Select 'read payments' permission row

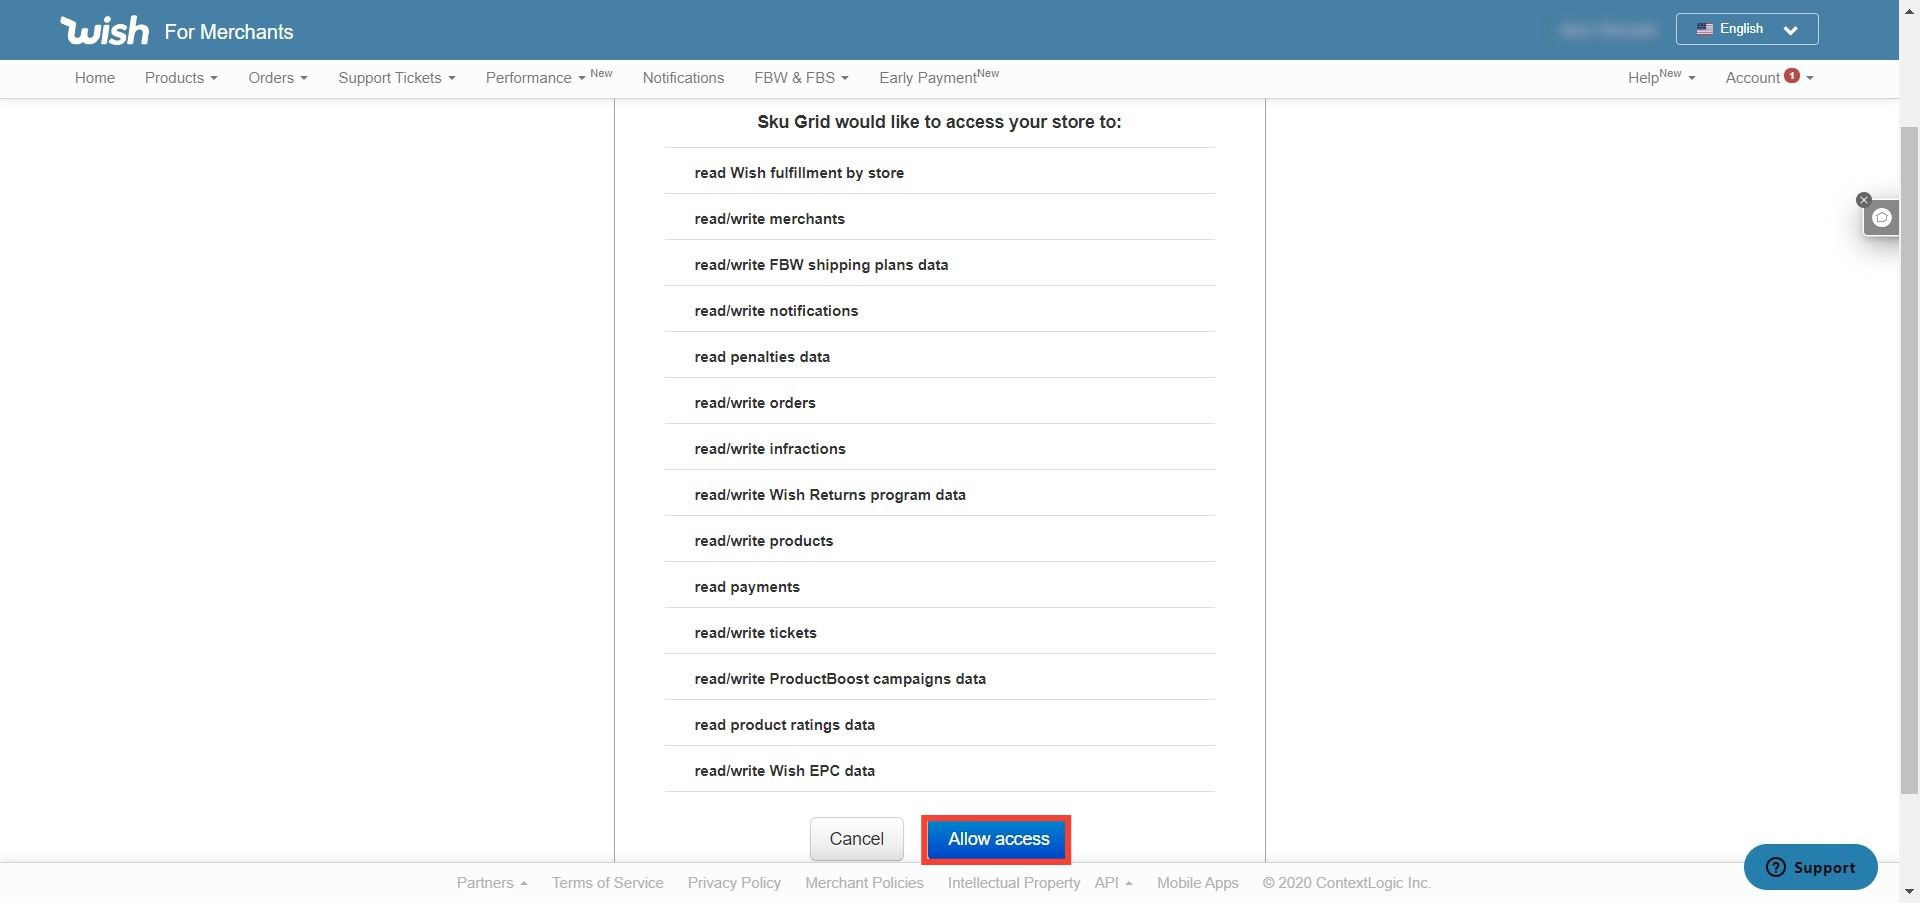tap(939, 587)
